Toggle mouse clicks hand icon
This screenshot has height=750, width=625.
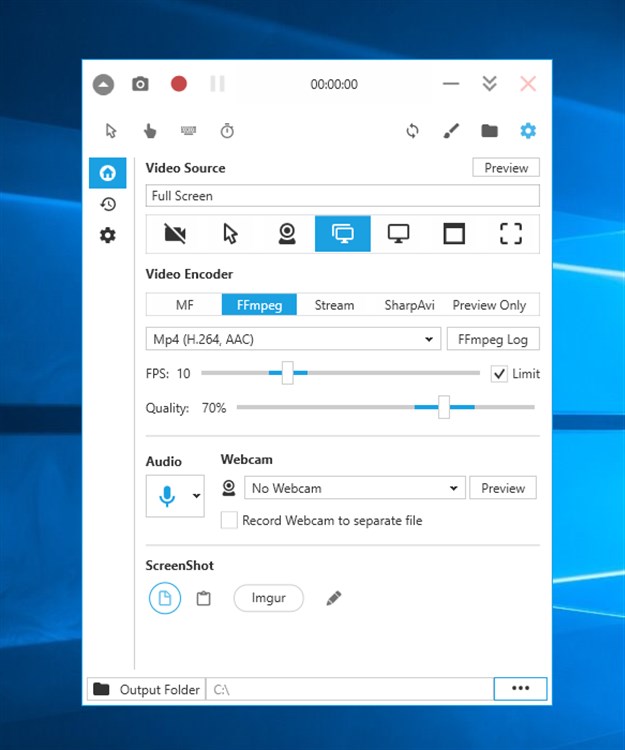coord(150,131)
